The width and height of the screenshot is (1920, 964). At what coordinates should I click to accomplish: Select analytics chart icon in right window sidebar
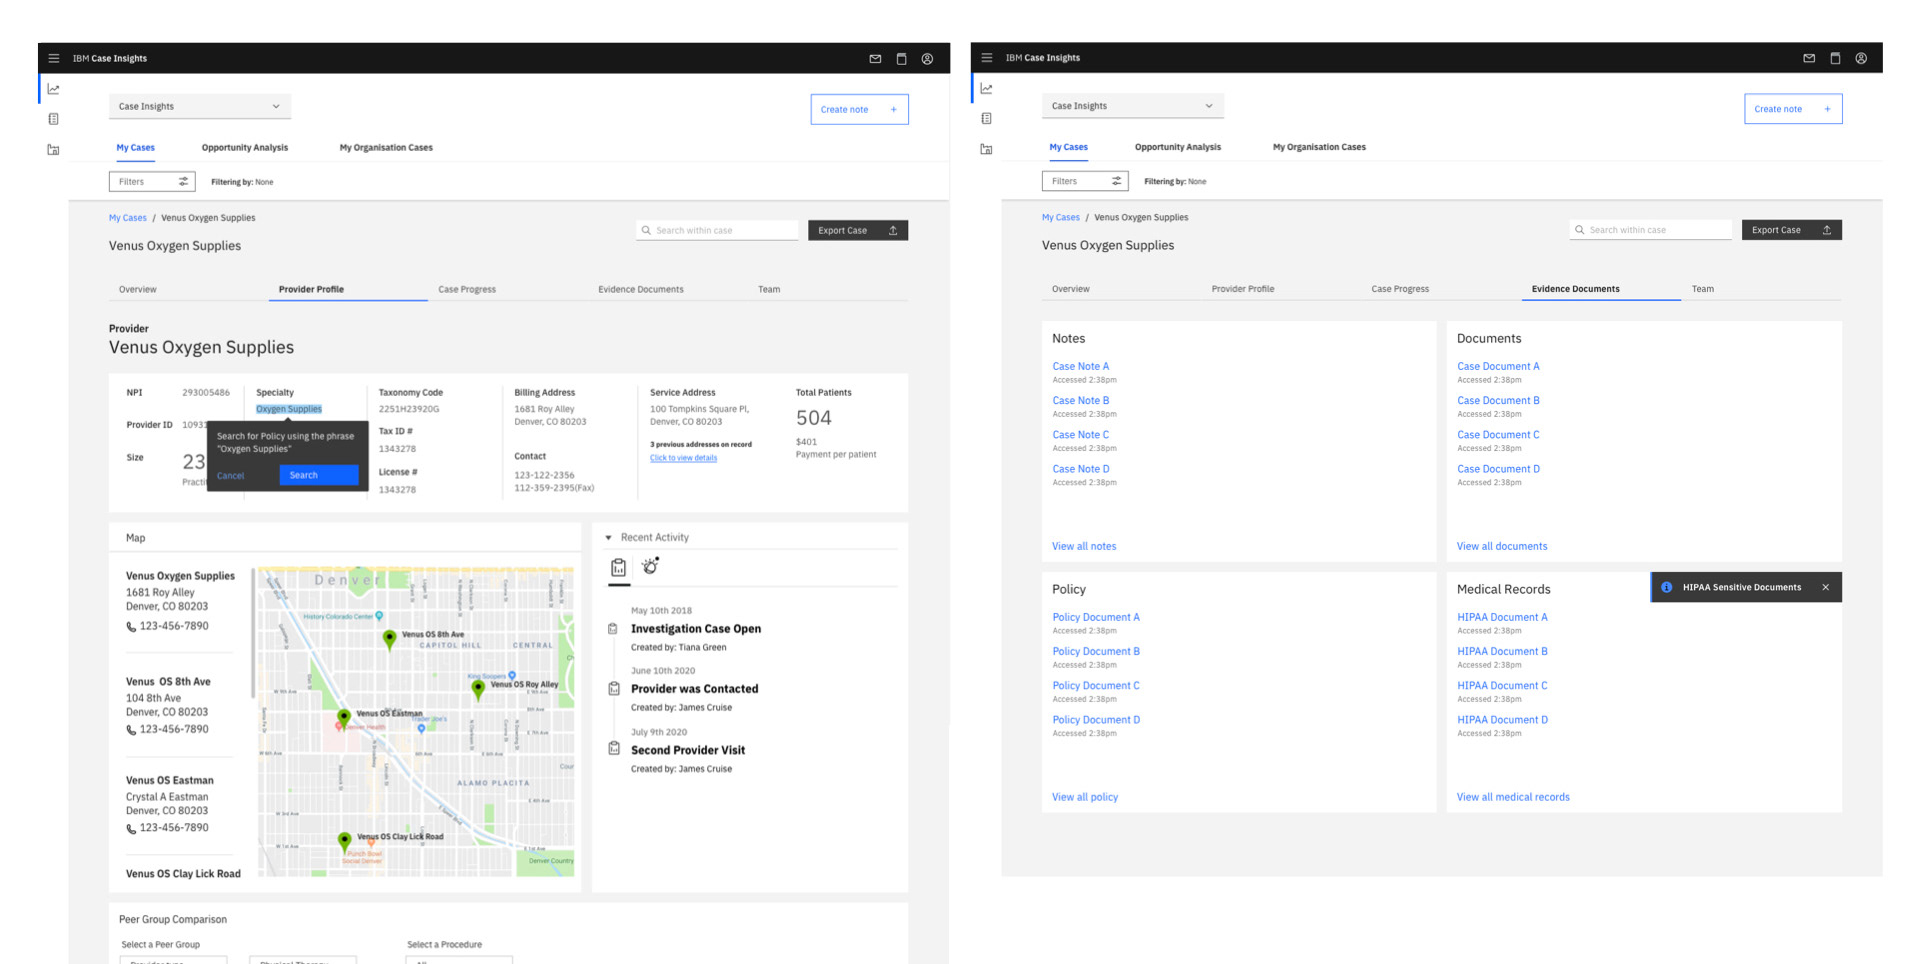coord(987,88)
